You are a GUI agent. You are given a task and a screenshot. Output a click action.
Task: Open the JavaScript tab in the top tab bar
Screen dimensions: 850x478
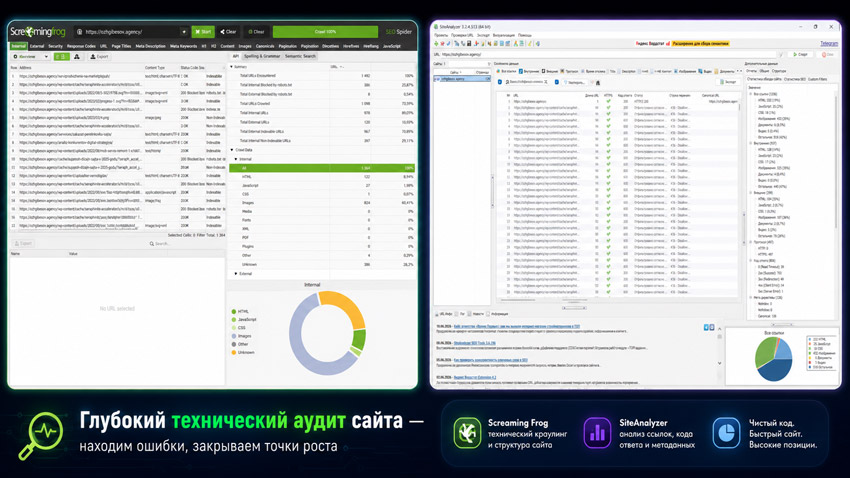pyautogui.click(x=392, y=47)
